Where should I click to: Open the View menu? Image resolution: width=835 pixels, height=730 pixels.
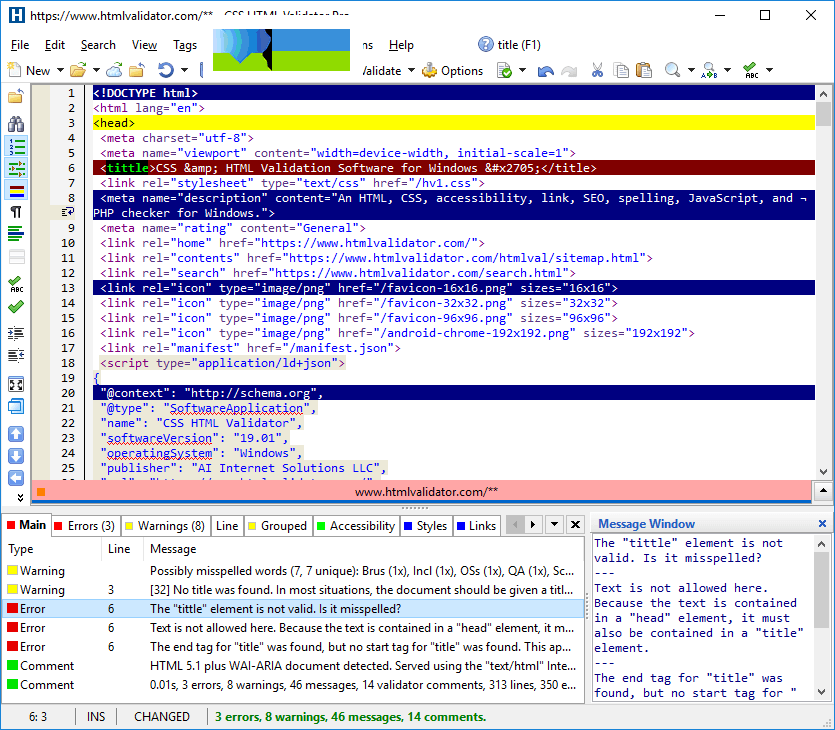pyautogui.click(x=144, y=45)
